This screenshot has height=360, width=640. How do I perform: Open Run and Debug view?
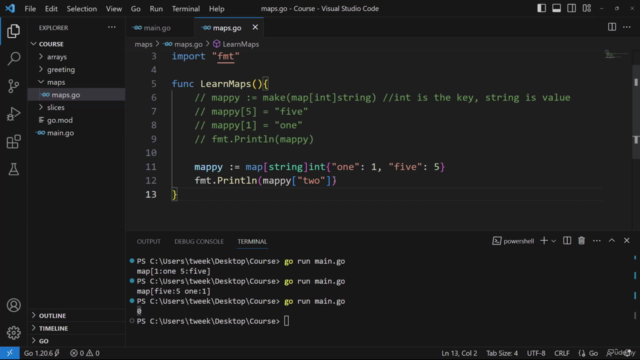(x=13, y=114)
